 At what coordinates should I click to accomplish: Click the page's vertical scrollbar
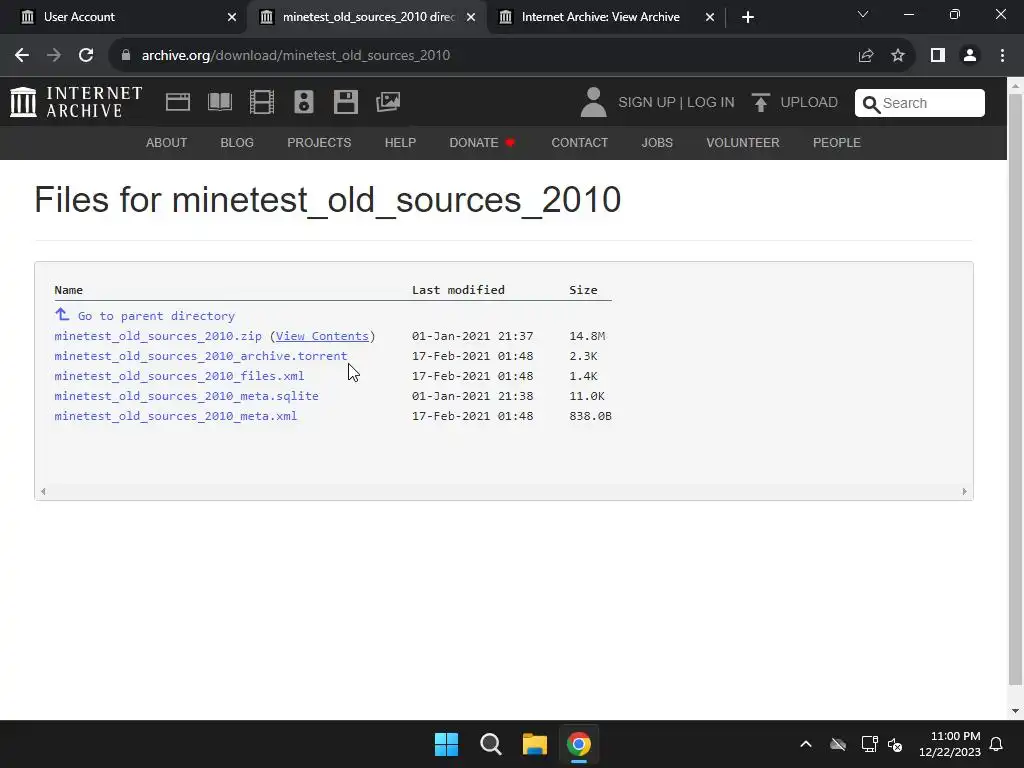click(x=1016, y=389)
